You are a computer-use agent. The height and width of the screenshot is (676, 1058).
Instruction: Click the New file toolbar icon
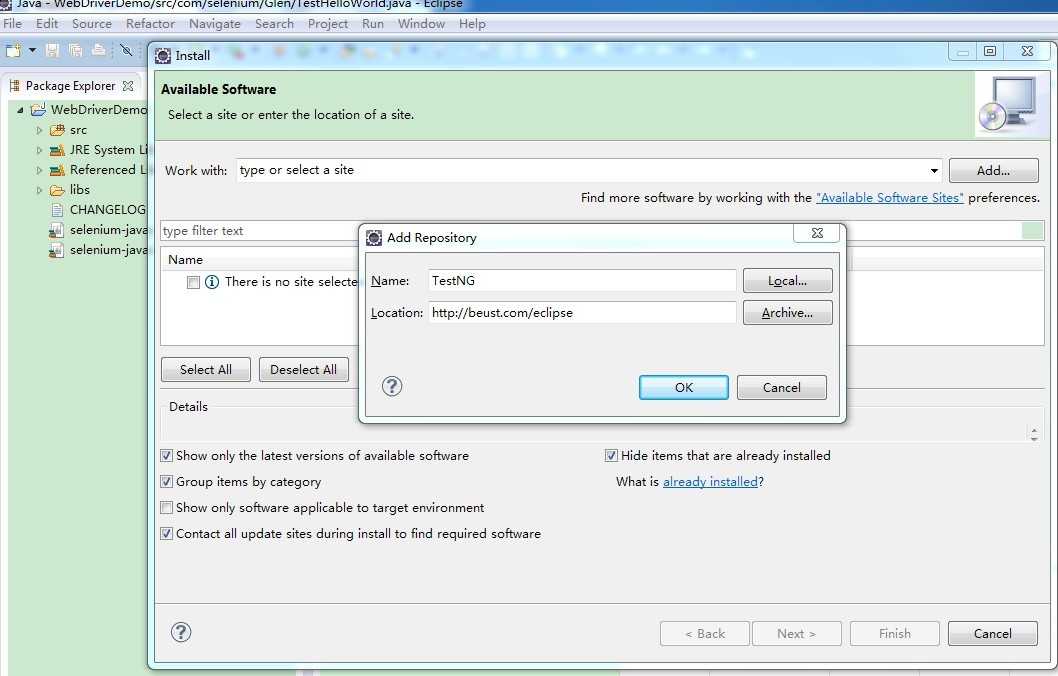(x=13, y=50)
